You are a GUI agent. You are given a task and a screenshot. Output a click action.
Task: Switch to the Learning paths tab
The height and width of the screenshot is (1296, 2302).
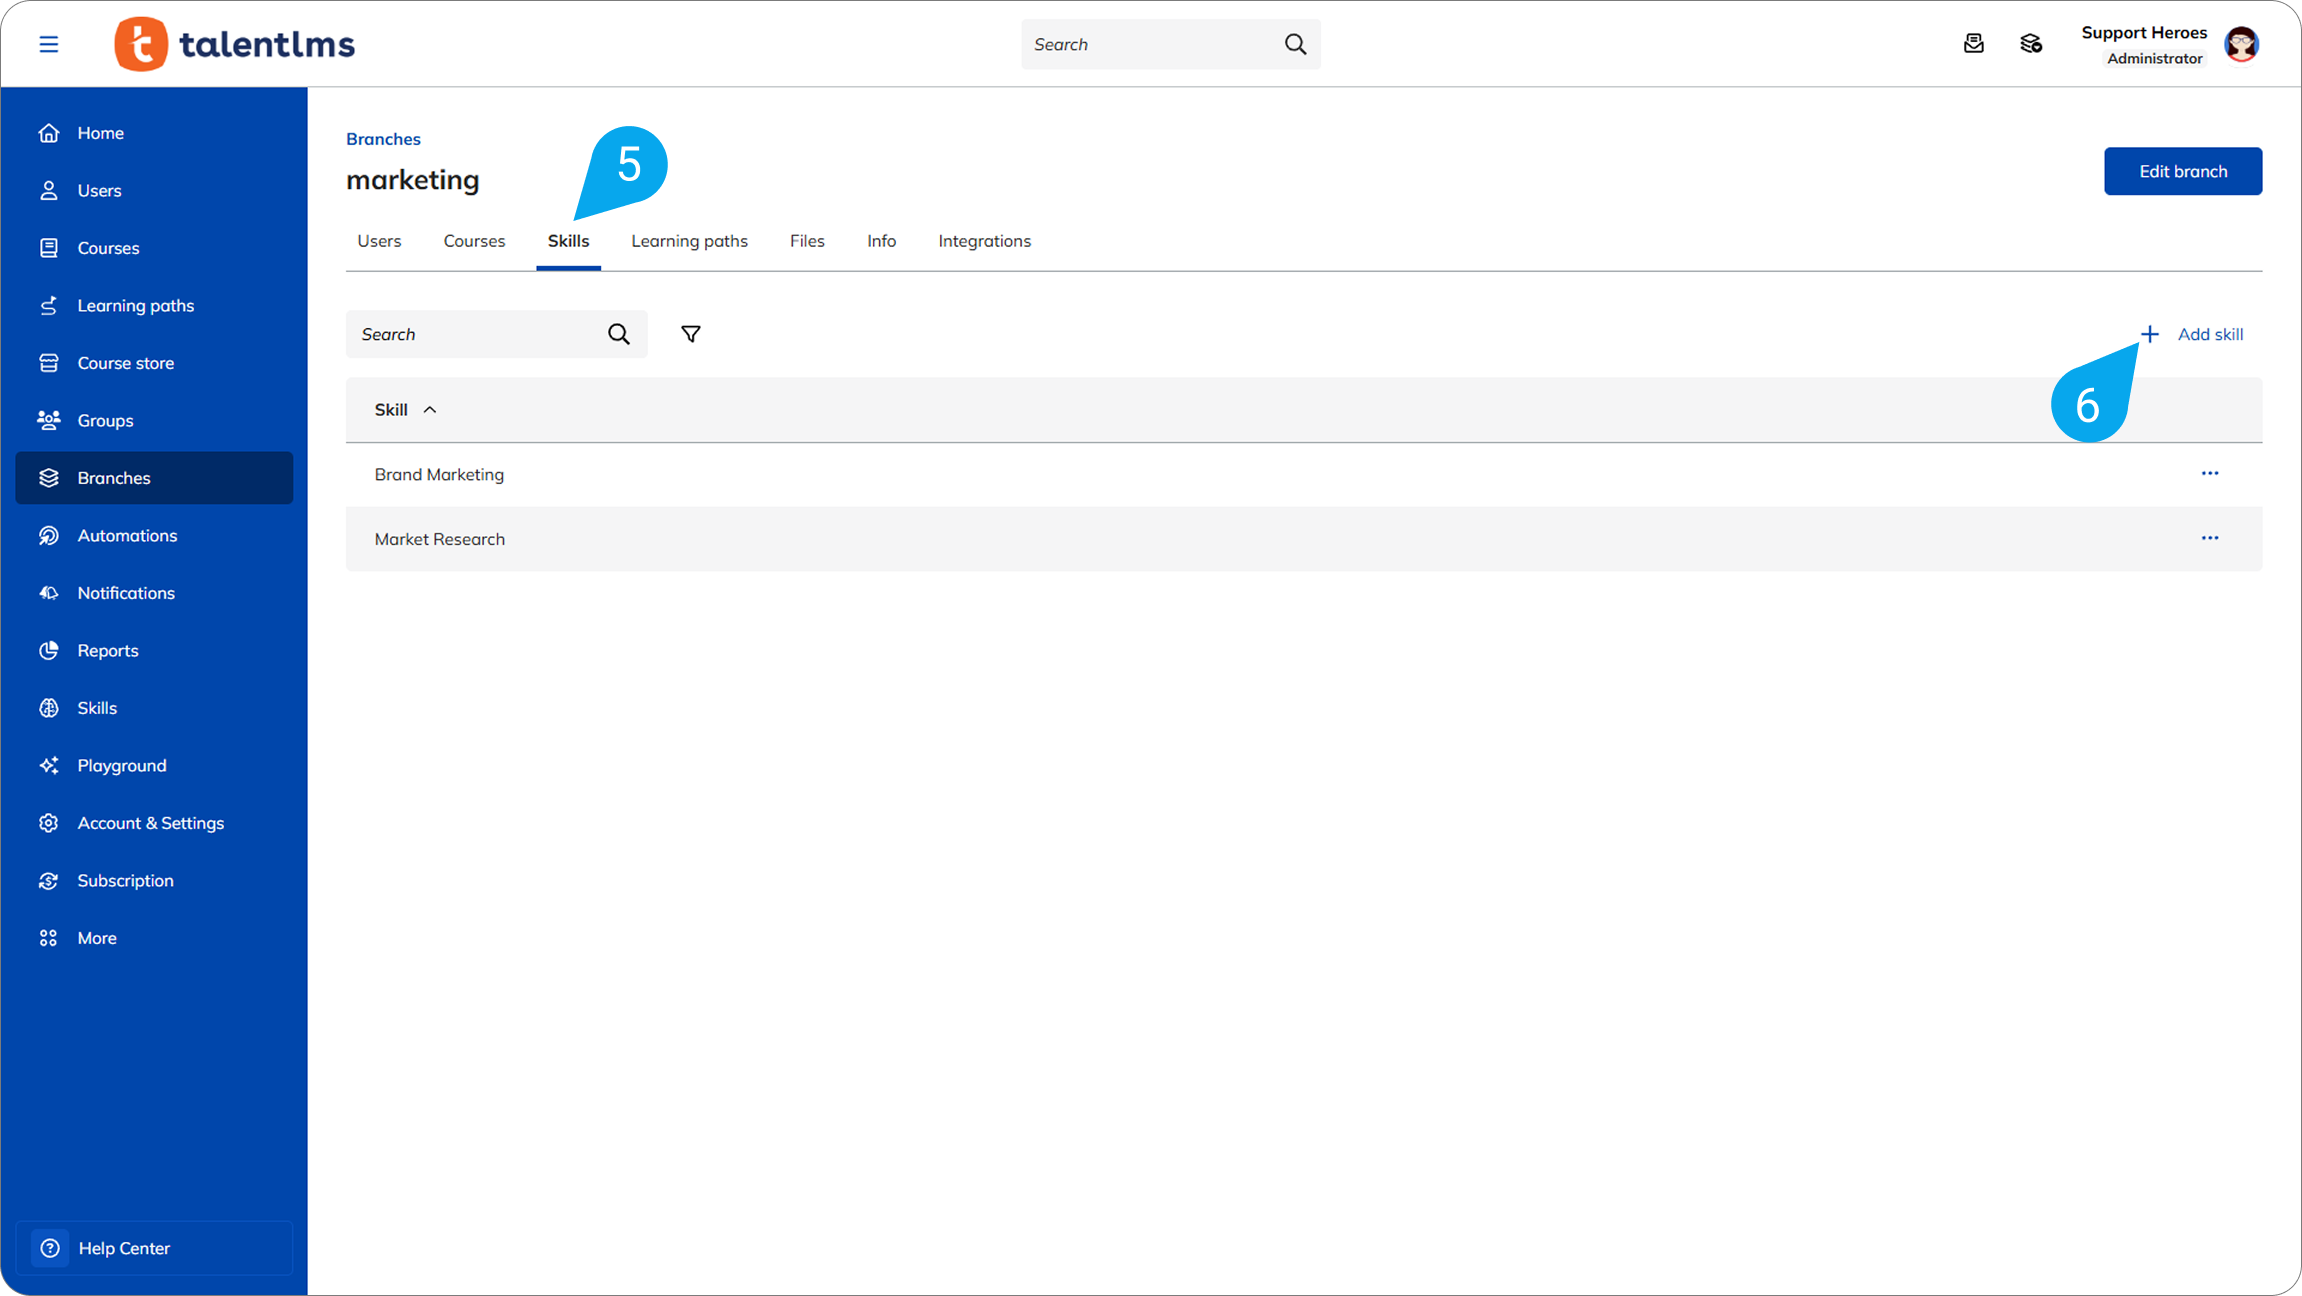click(x=689, y=241)
